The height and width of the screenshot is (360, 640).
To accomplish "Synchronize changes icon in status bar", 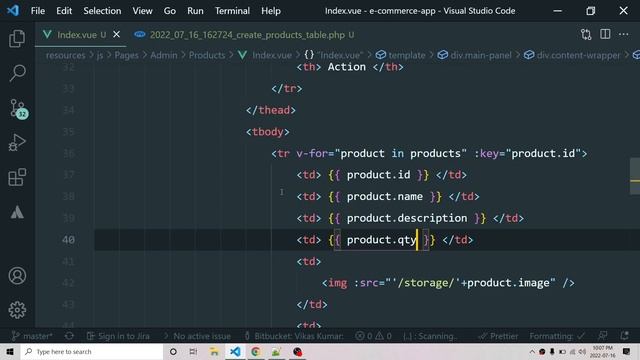I will [x=69, y=336].
